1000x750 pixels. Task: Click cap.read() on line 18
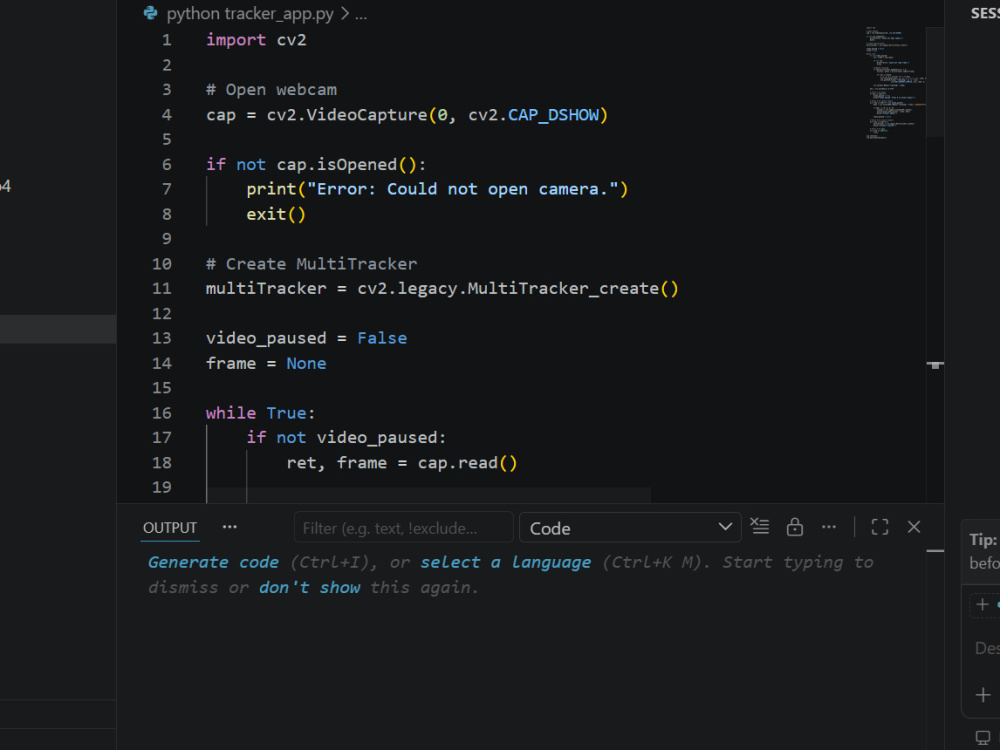point(467,463)
